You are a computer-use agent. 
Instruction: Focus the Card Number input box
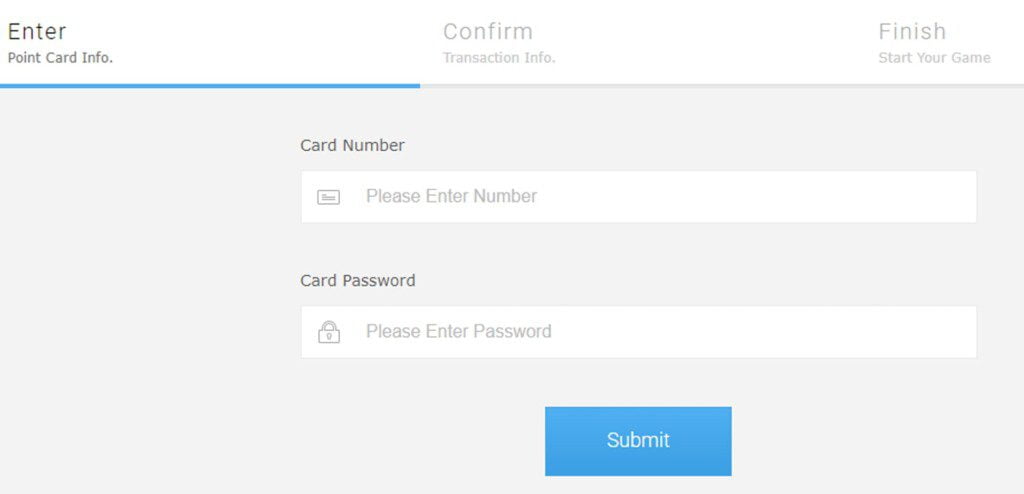click(638, 197)
